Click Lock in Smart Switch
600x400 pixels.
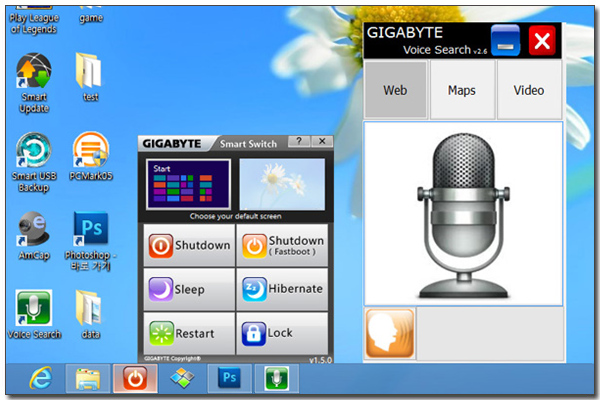pos(282,333)
